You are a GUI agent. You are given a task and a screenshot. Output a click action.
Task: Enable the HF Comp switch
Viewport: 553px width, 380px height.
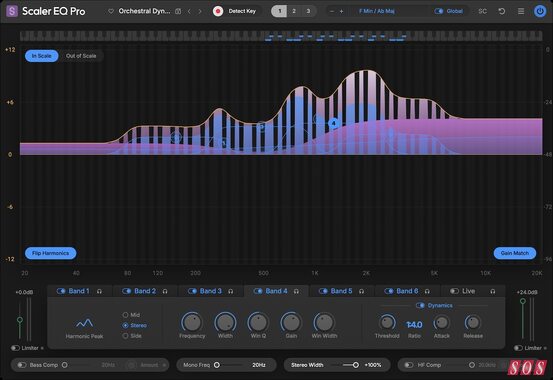coord(409,365)
